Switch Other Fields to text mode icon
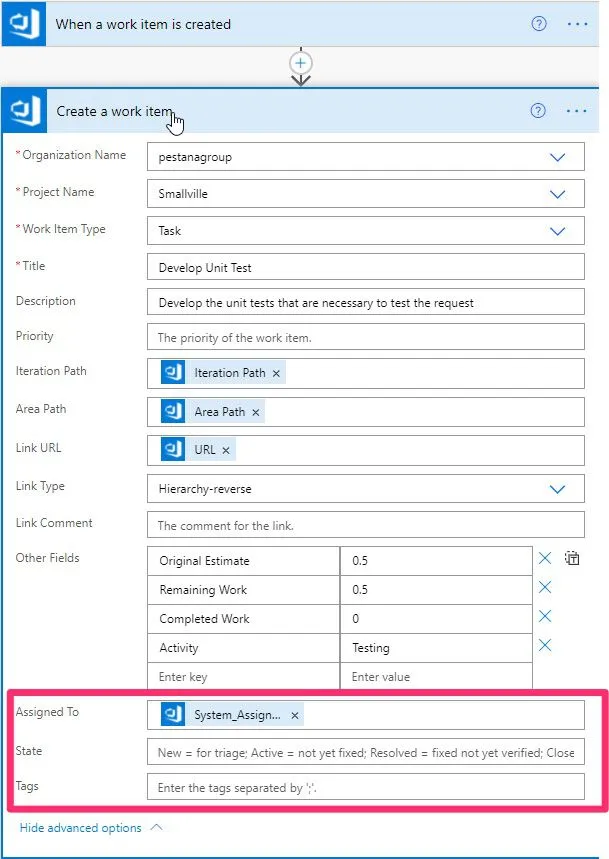Viewport: 609px width, 859px height. (572, 559)
